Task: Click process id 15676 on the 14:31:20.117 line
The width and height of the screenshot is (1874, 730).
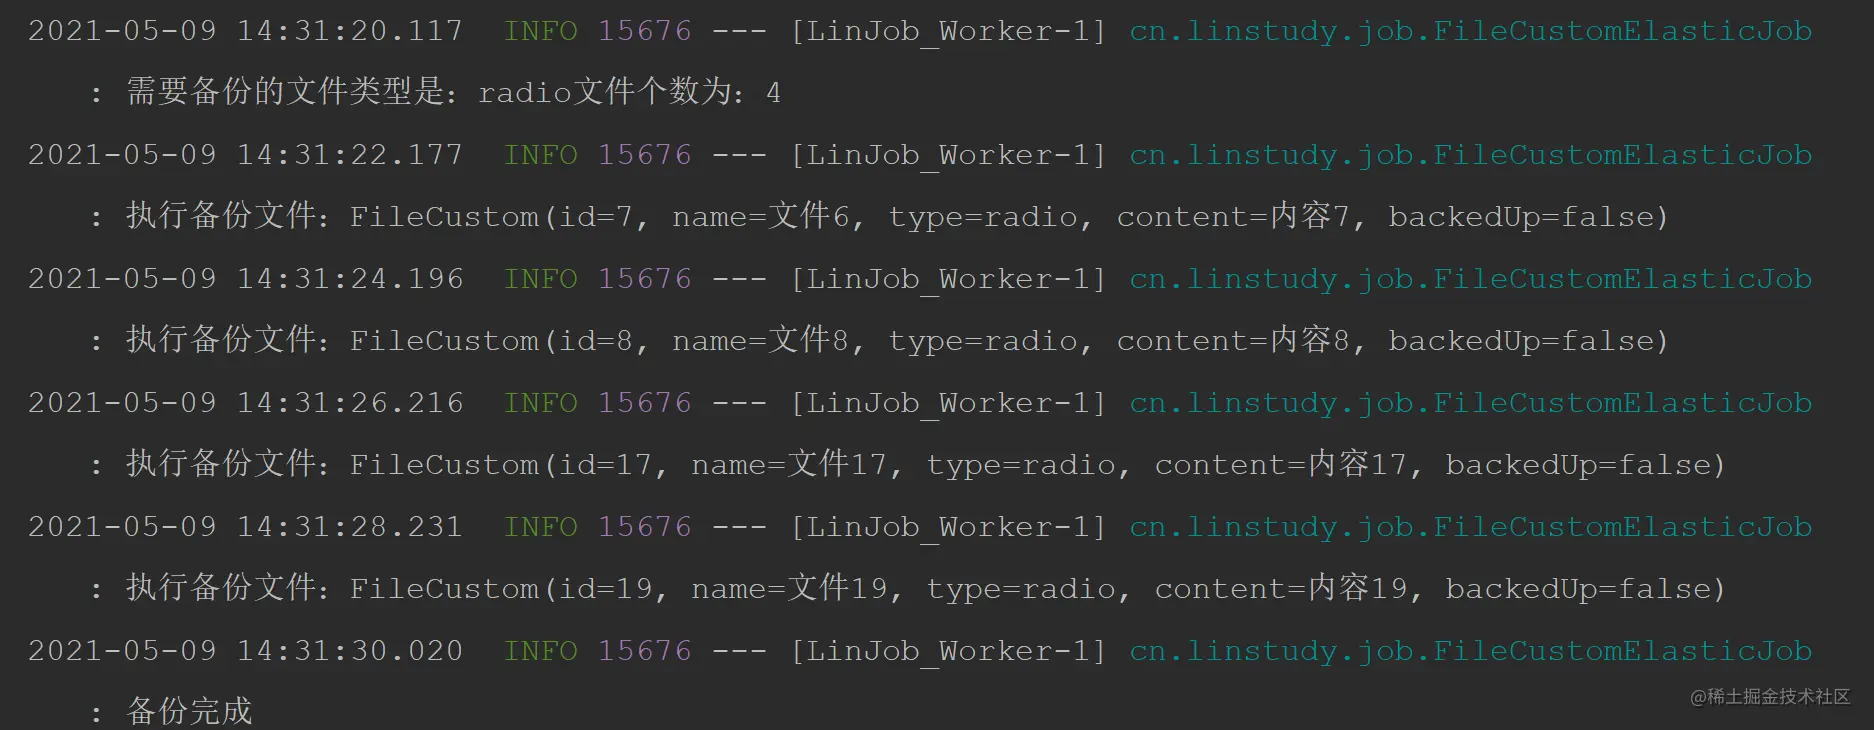Action: [645, 31]
